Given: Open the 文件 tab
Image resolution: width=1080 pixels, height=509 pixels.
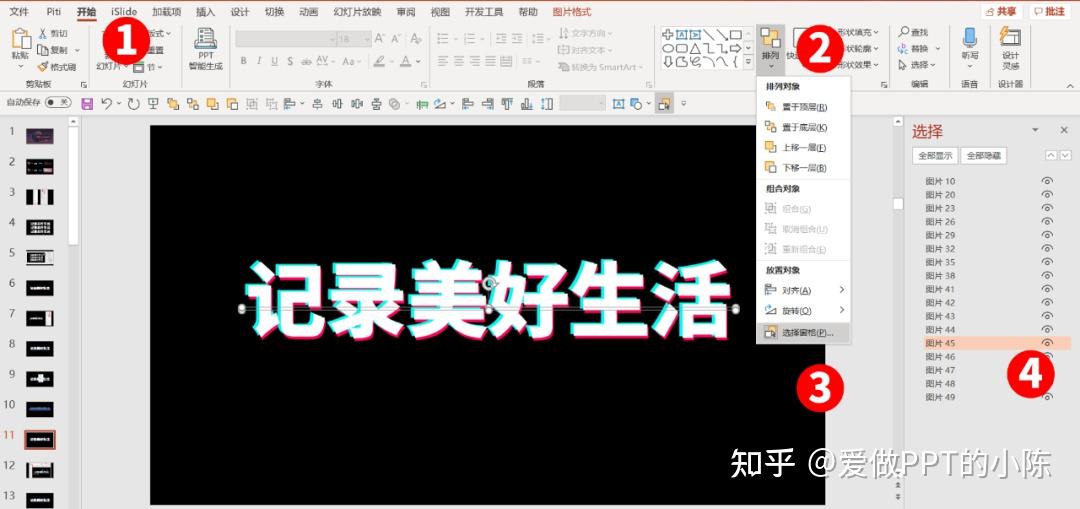Looking at the screenshot, I should [x=19, y=12].
